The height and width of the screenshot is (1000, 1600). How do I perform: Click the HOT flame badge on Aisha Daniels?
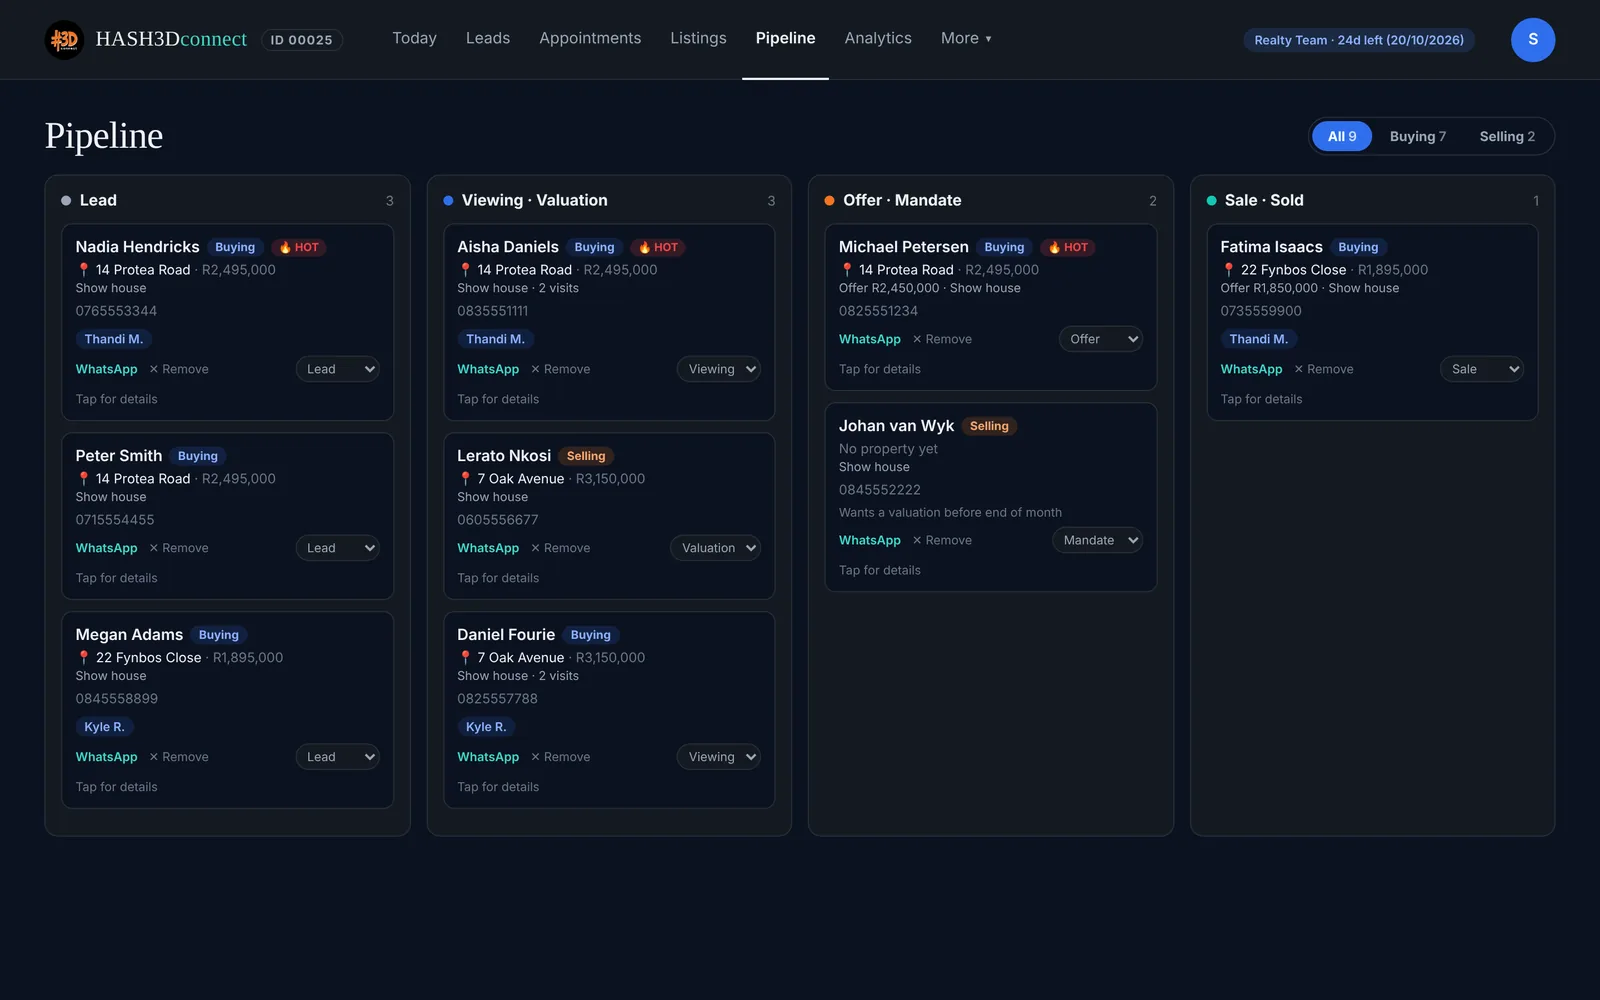pos(658,247)
